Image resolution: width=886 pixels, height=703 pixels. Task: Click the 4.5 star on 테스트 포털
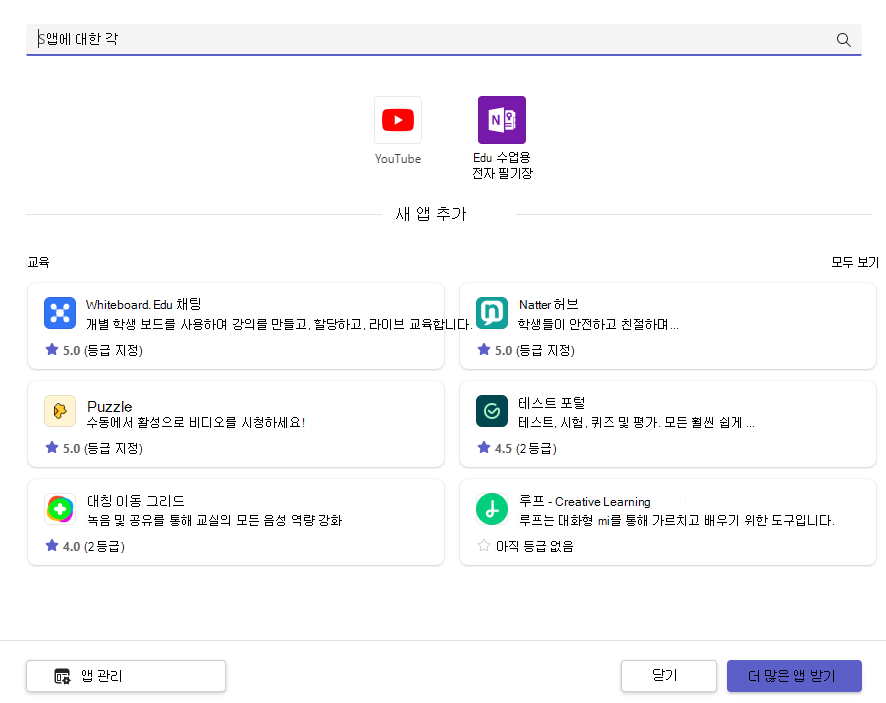484,448
